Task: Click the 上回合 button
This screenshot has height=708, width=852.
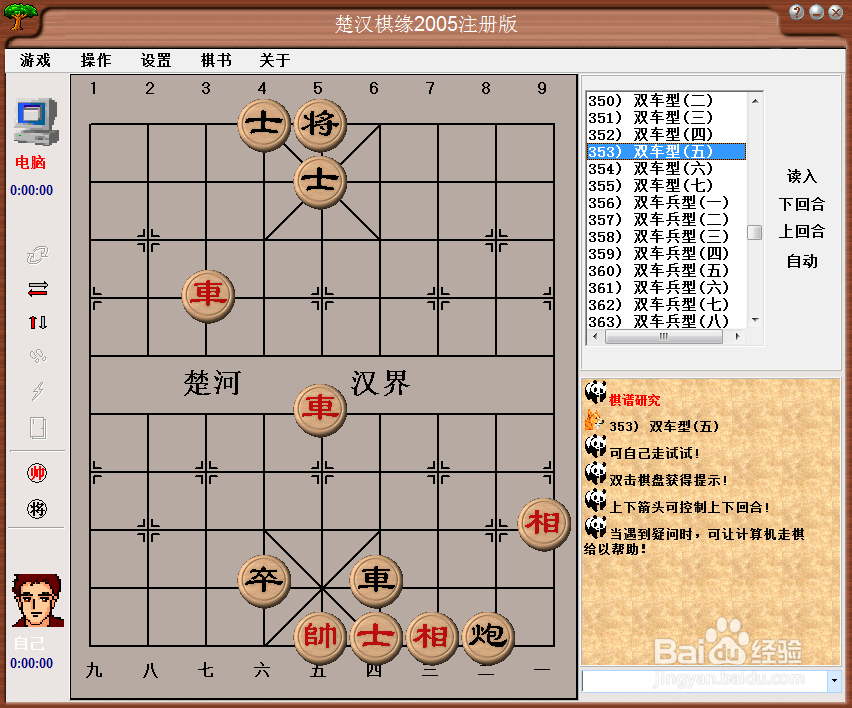Action: pos(801,231)
